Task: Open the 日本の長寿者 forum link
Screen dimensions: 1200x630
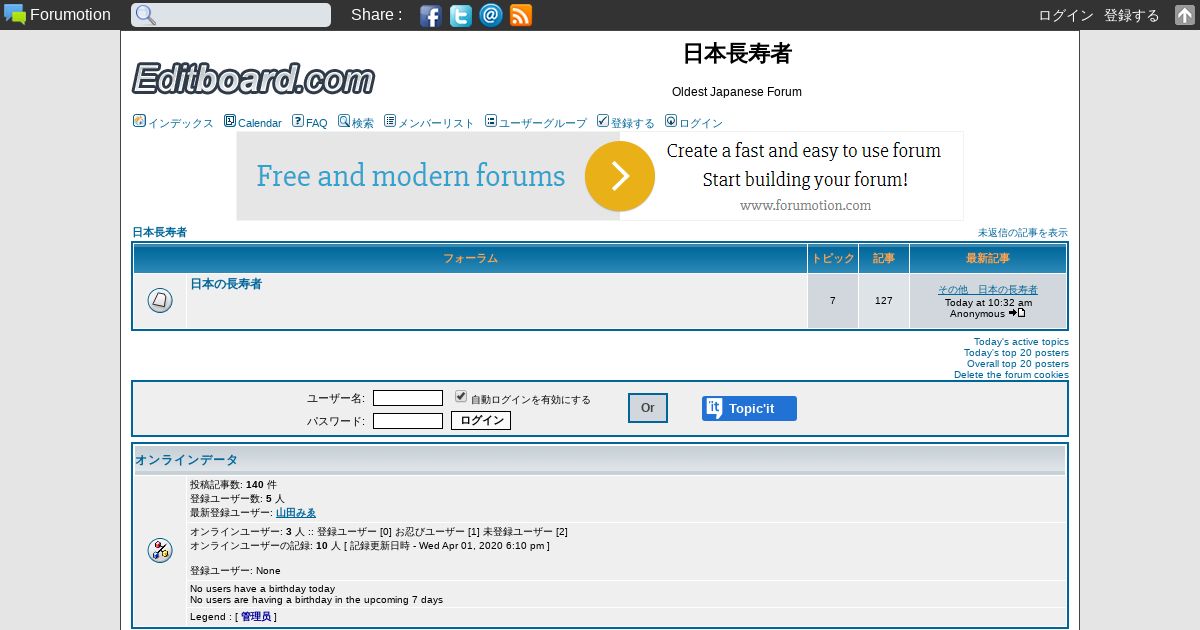Action: coord(226,284)
